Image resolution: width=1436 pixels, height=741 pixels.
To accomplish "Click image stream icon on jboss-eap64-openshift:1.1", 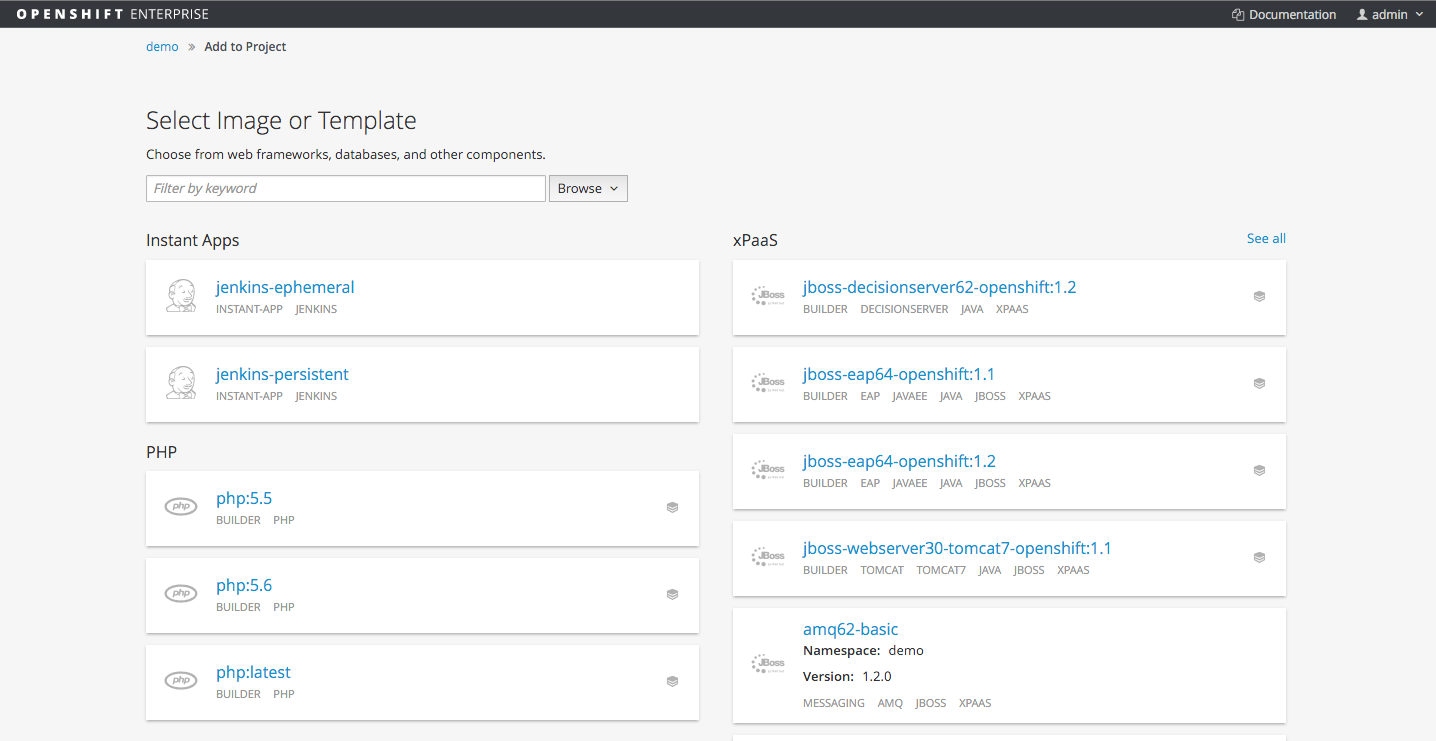I will coord(1259,383).
